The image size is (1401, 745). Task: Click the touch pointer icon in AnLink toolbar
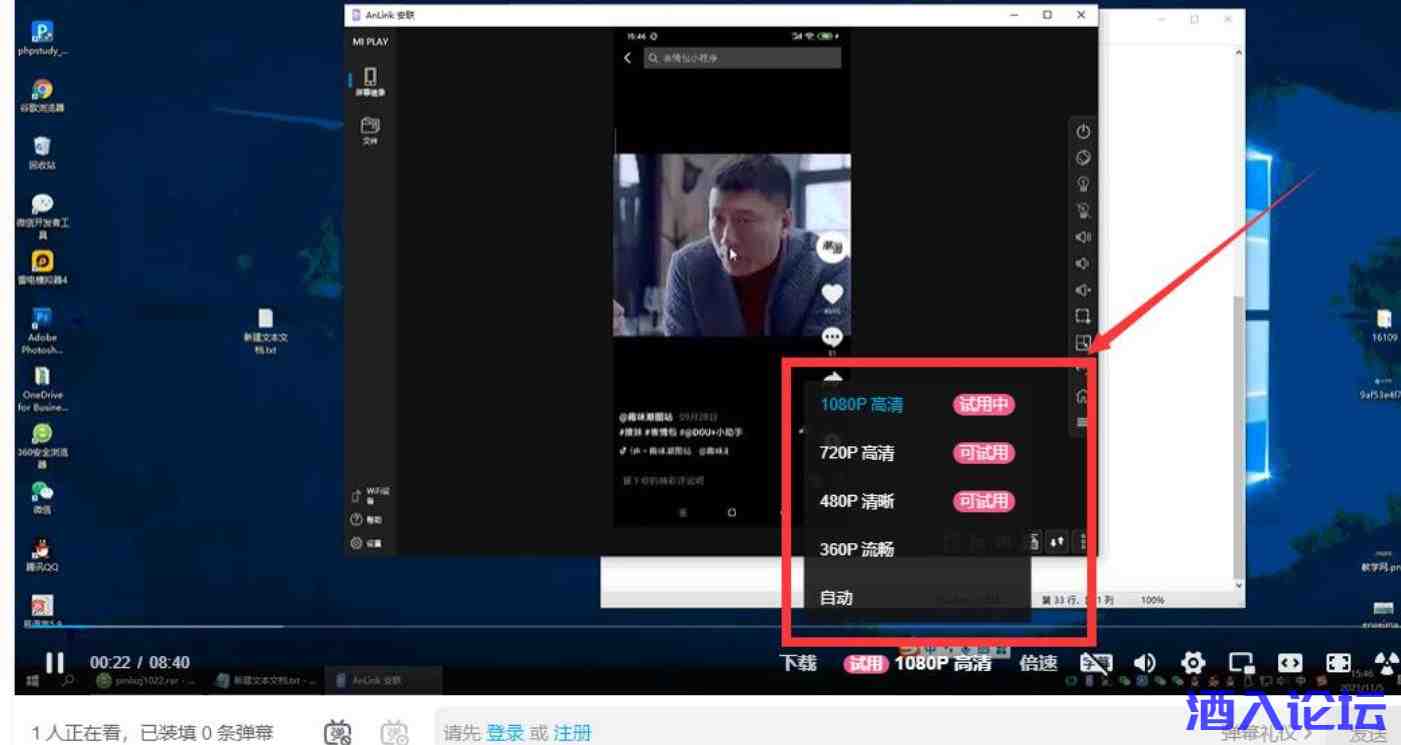click(1082, 211)
